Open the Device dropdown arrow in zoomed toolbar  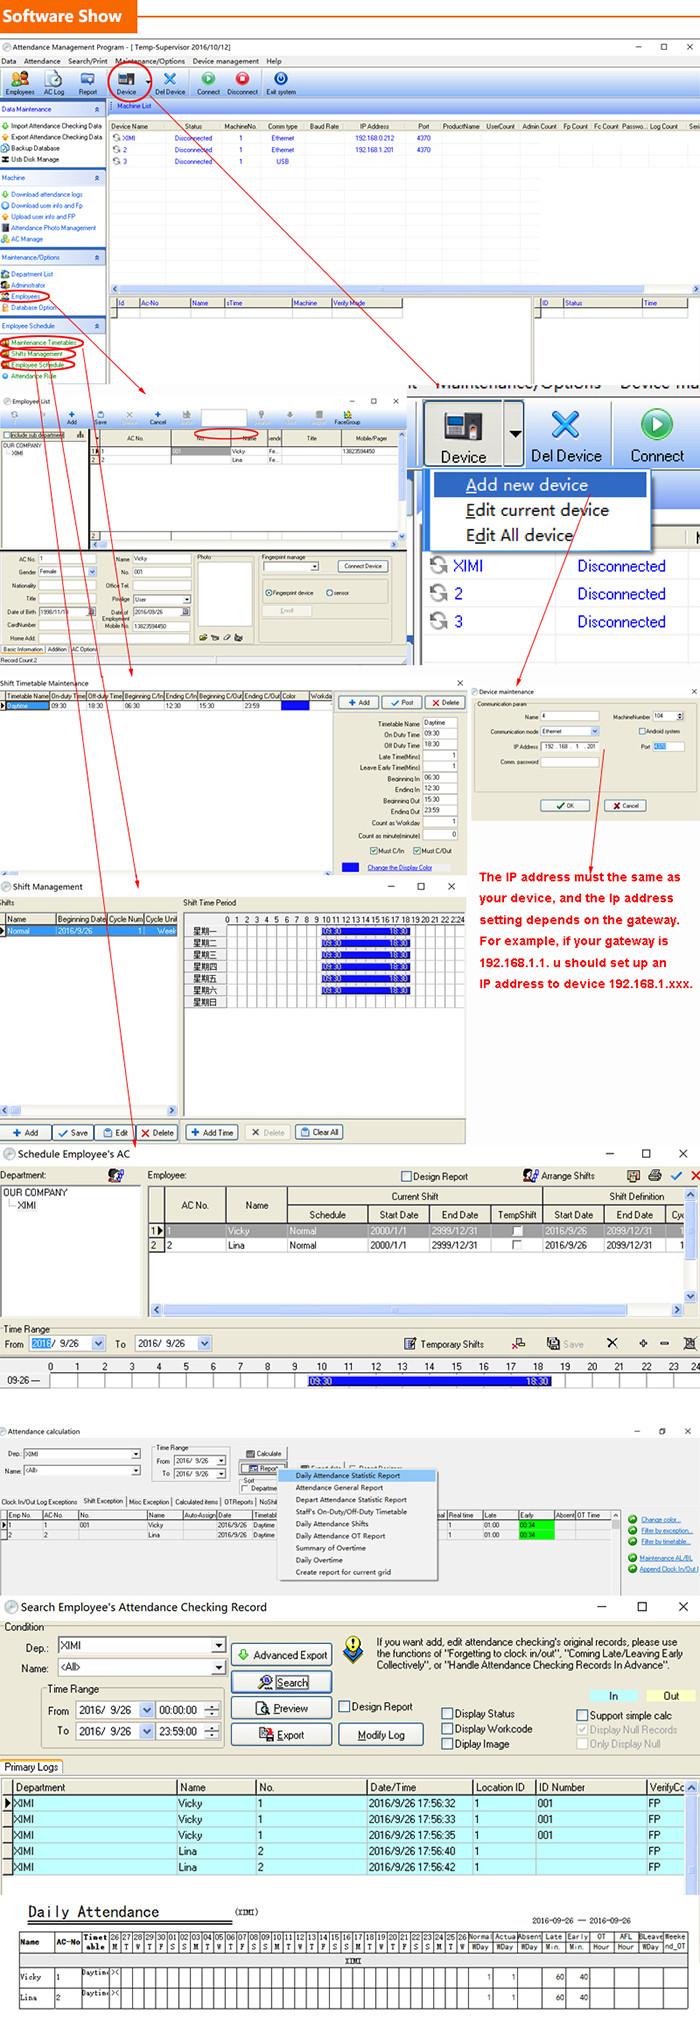515,434
